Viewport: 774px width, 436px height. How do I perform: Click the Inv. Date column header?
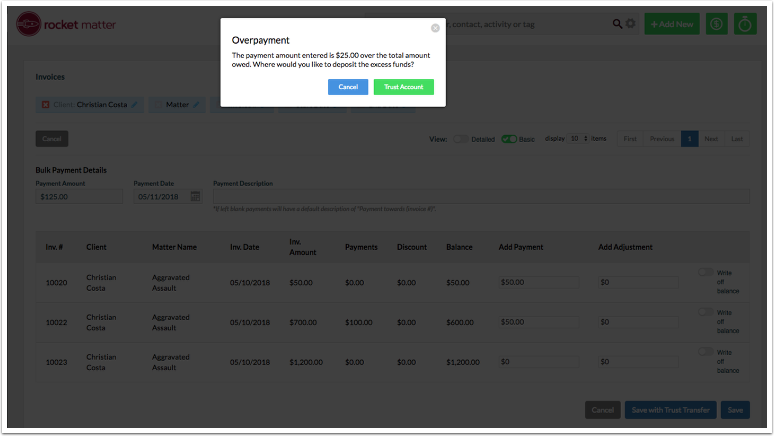pyautogui.click(x=244, y=247)
